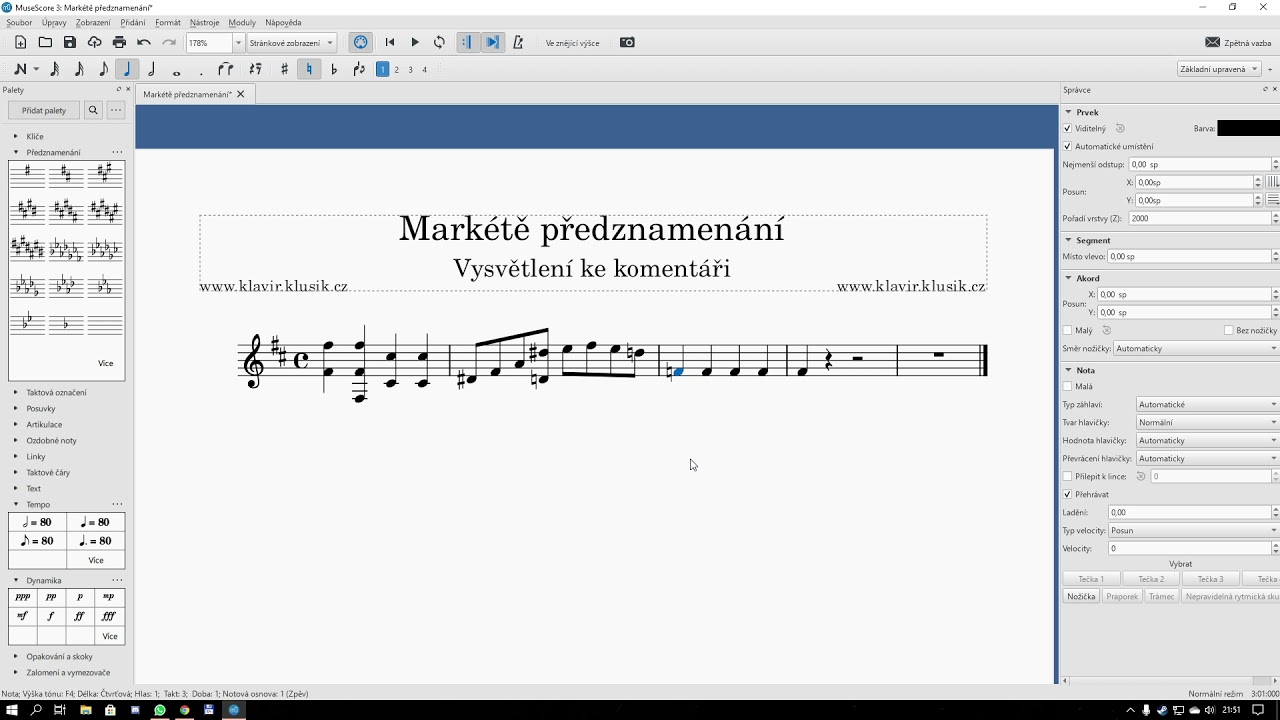Select the 16th note duration
Viewport: 1280px width, 720px height.
79,69
